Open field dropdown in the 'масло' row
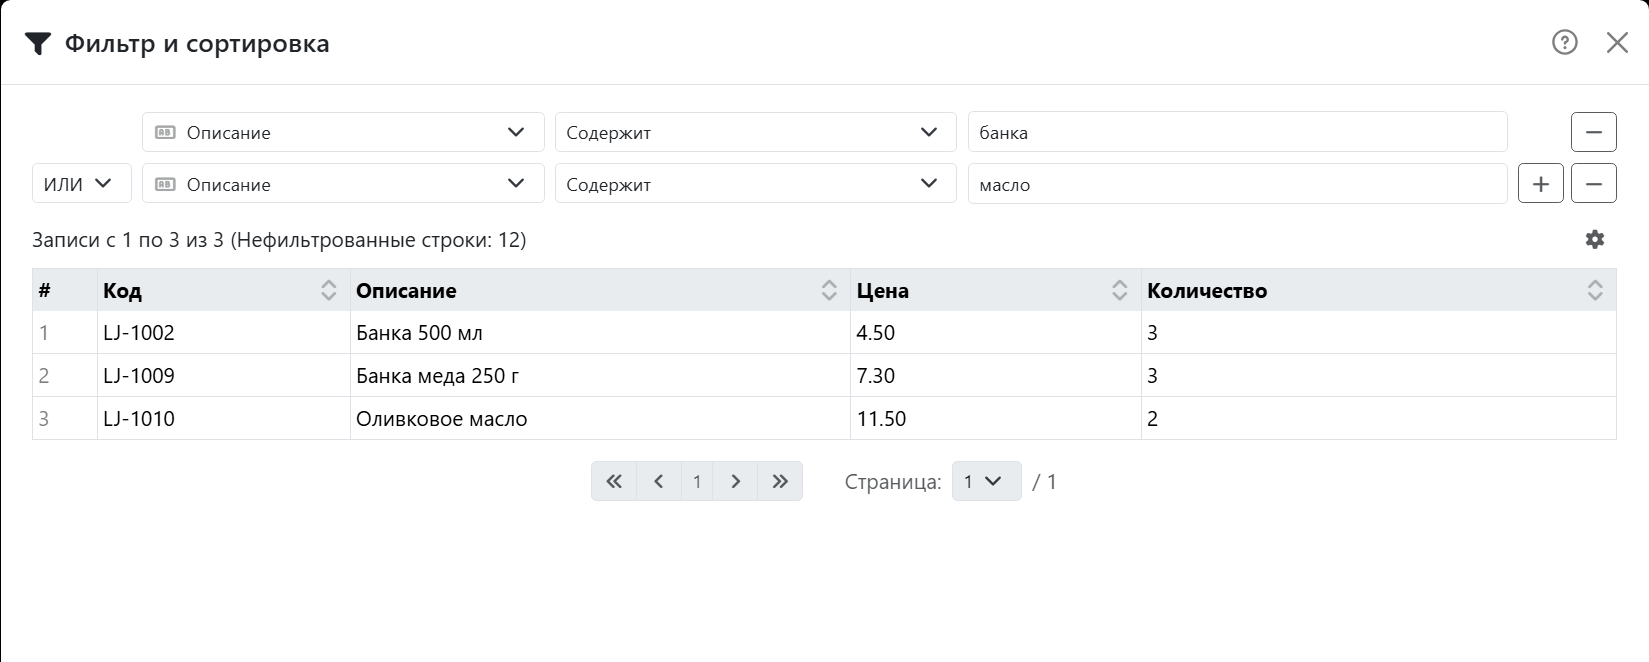 point(343,184)
